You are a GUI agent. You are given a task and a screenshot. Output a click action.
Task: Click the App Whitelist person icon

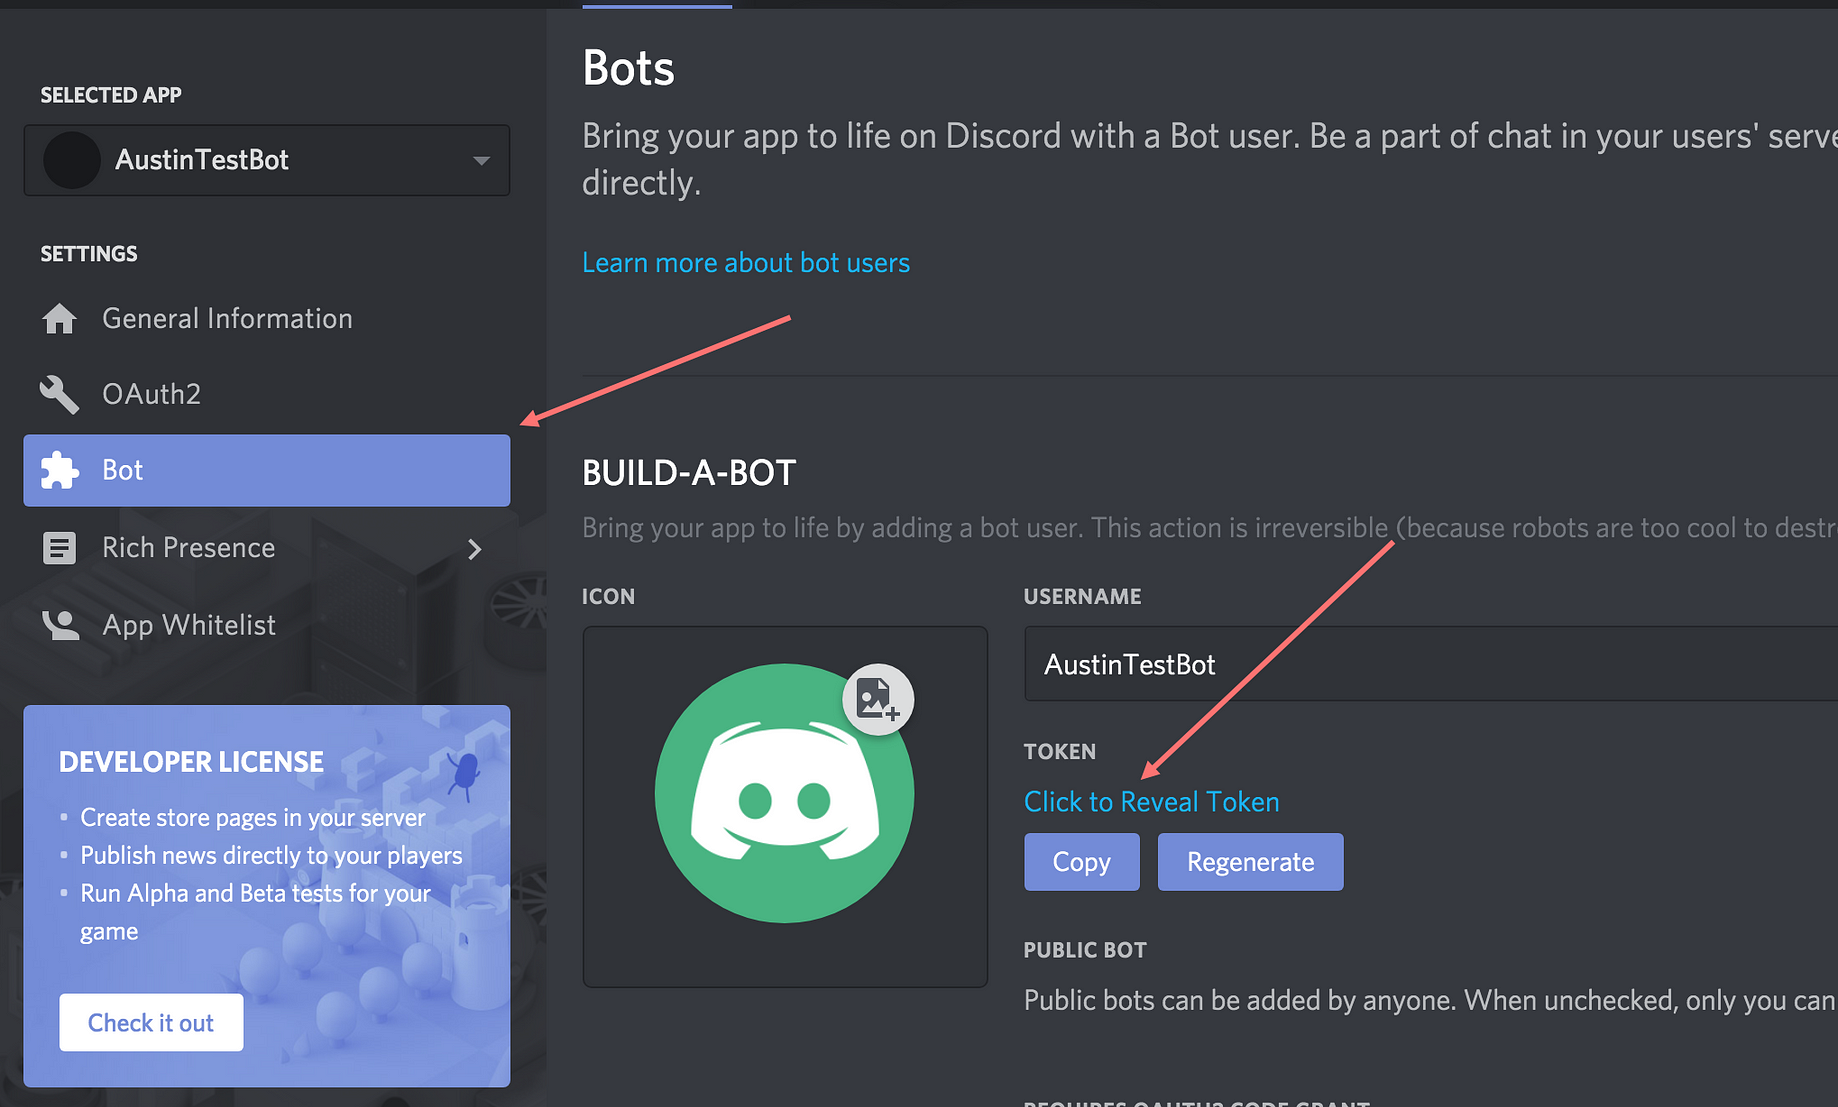[60, 625]
